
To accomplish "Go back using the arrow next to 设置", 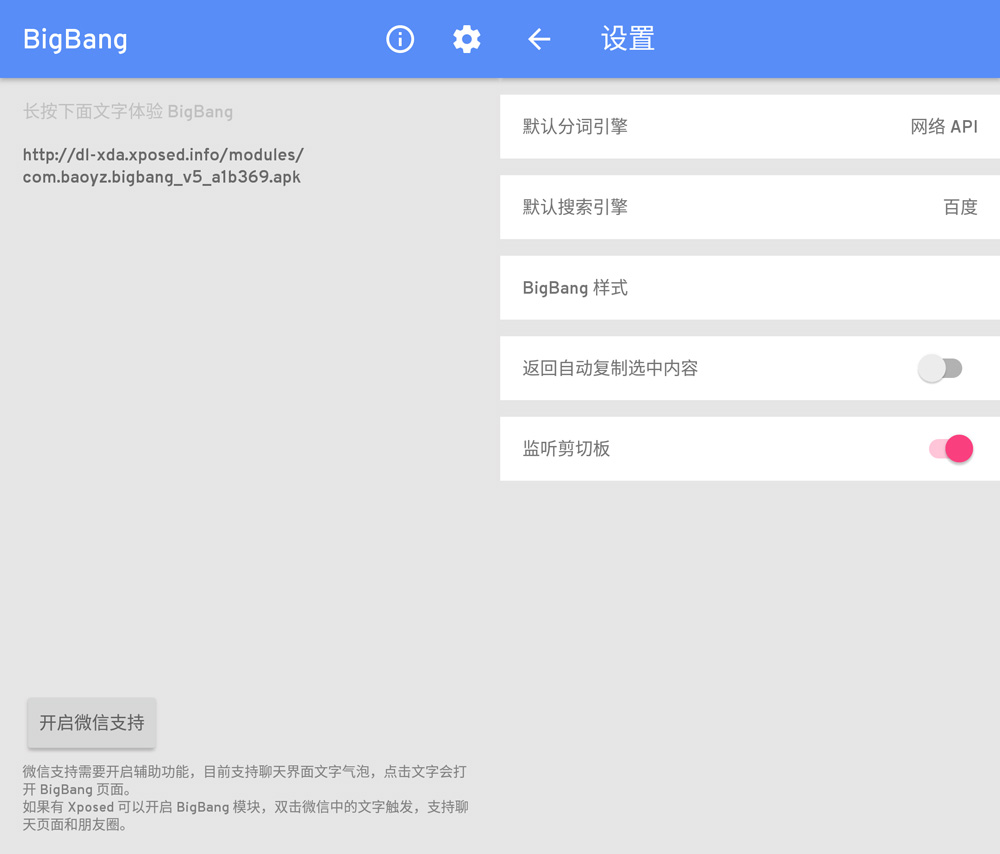I will pos(539,40).
